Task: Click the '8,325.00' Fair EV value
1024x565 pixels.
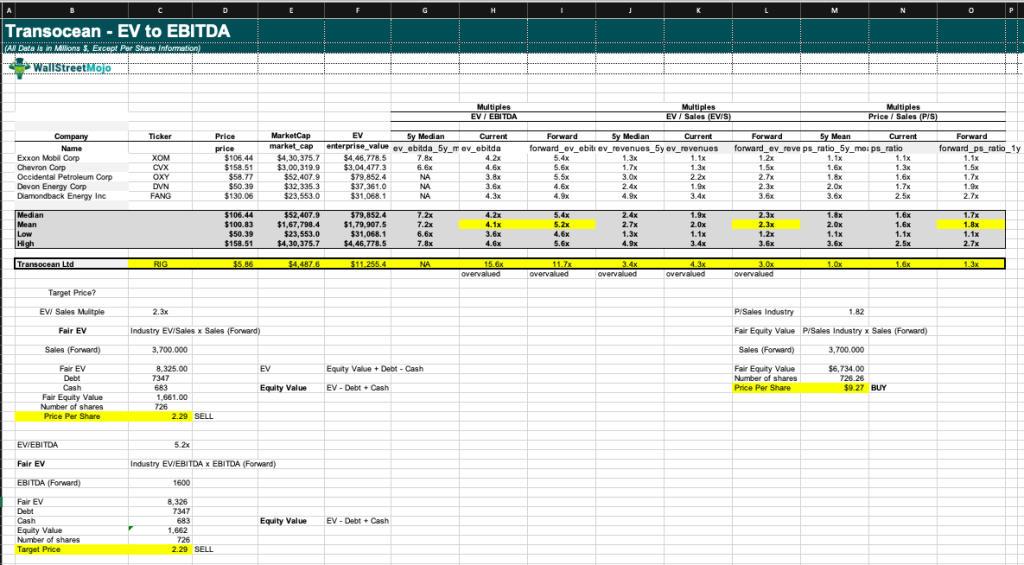Action: [x=161, y=368]
